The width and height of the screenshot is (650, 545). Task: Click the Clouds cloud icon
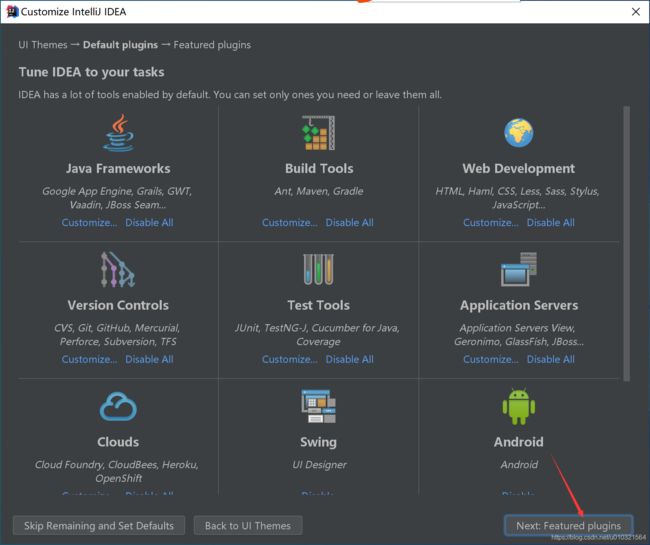click(118, 407)
